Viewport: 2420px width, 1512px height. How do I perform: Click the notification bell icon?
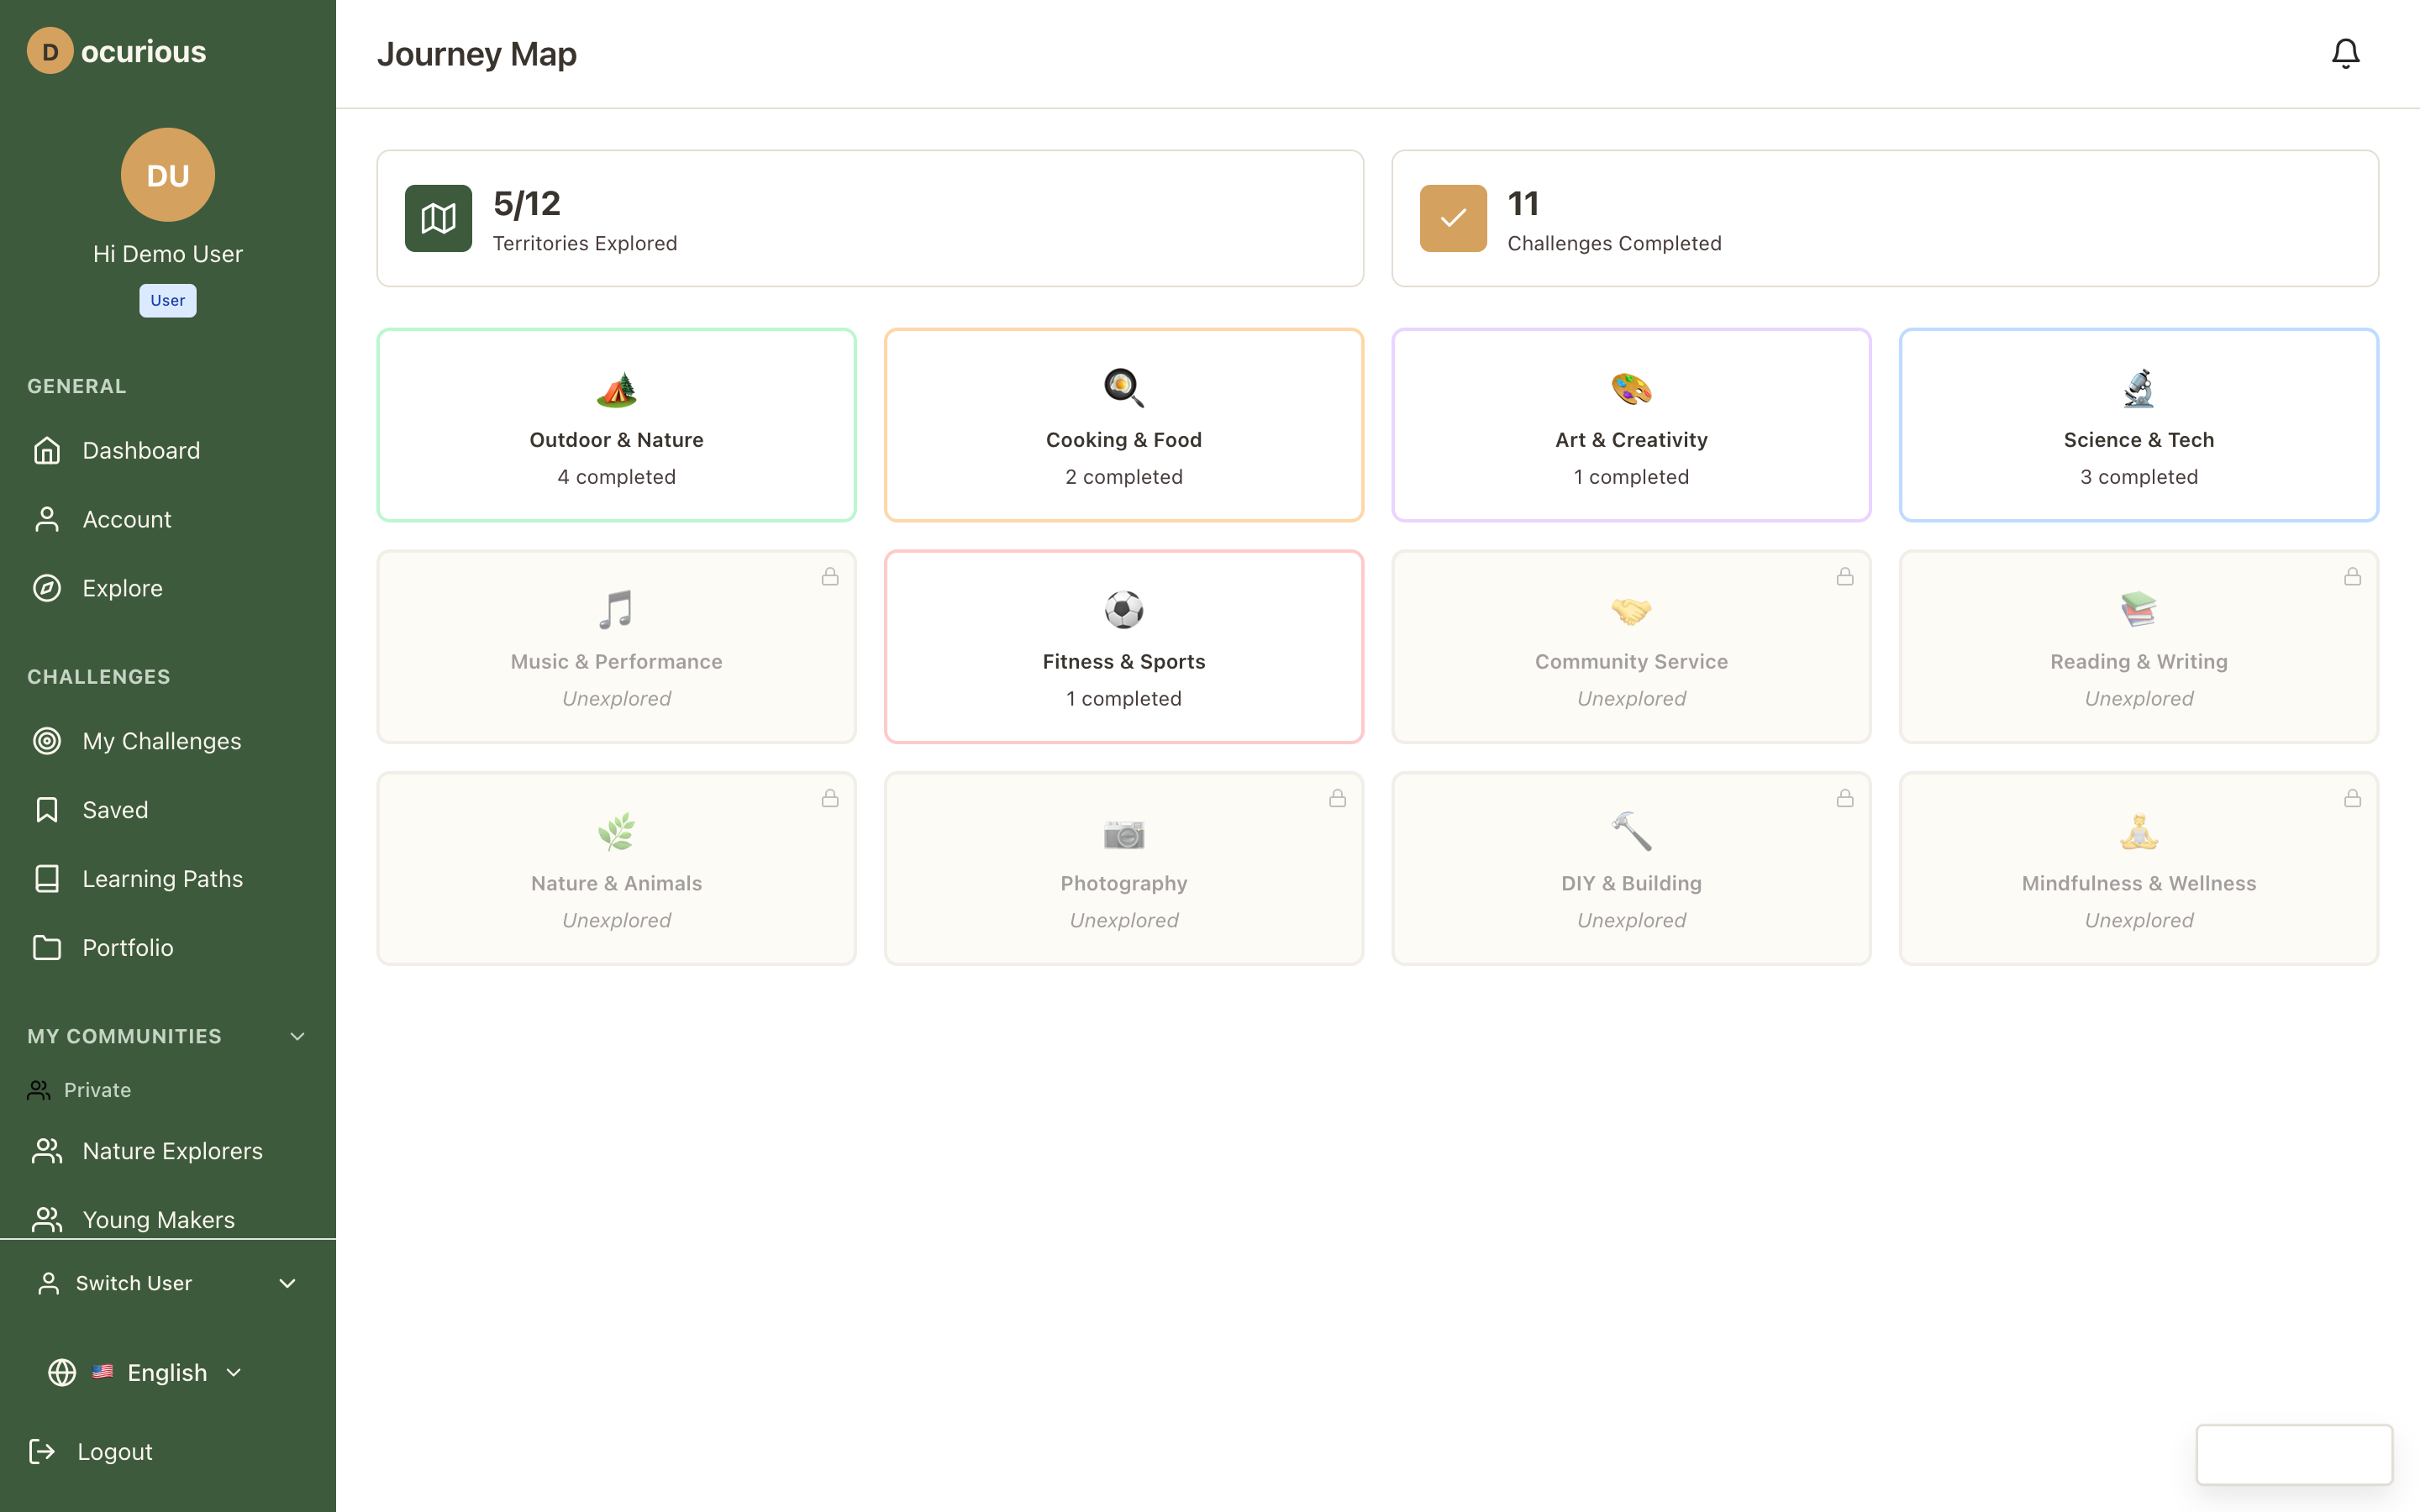2344,53
